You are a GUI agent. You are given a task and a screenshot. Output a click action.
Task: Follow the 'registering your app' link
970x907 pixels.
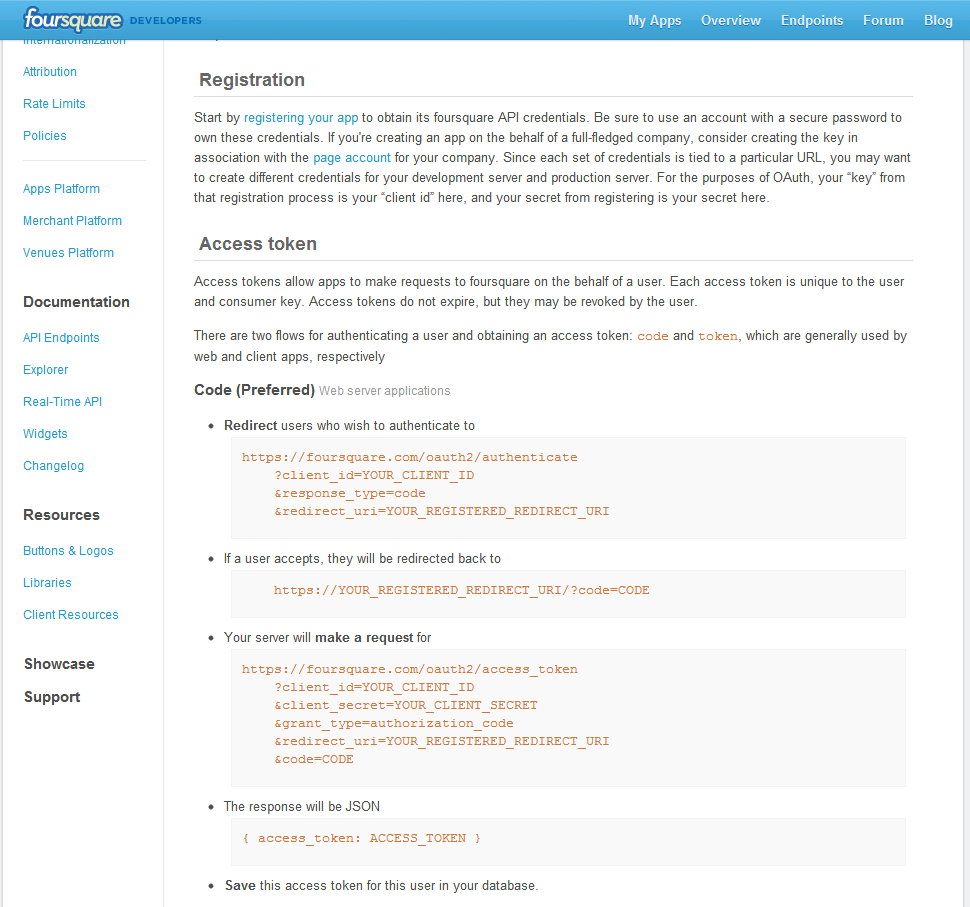300,117
